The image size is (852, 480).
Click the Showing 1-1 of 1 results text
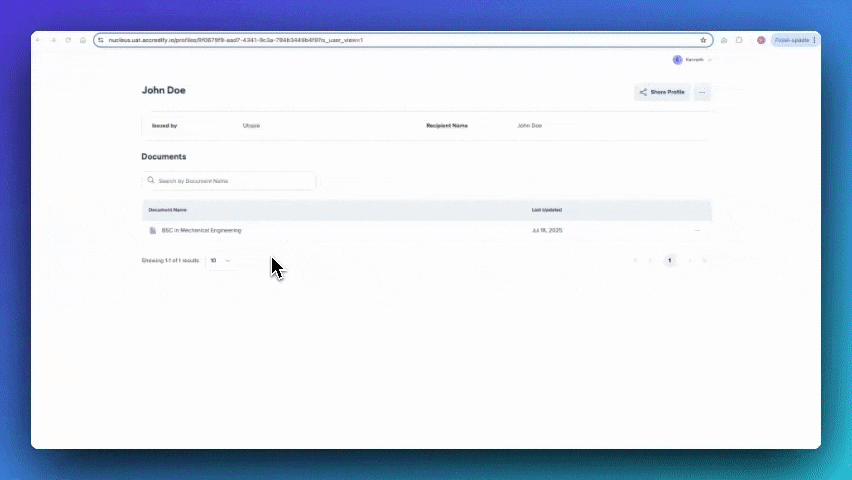(170, 261)
